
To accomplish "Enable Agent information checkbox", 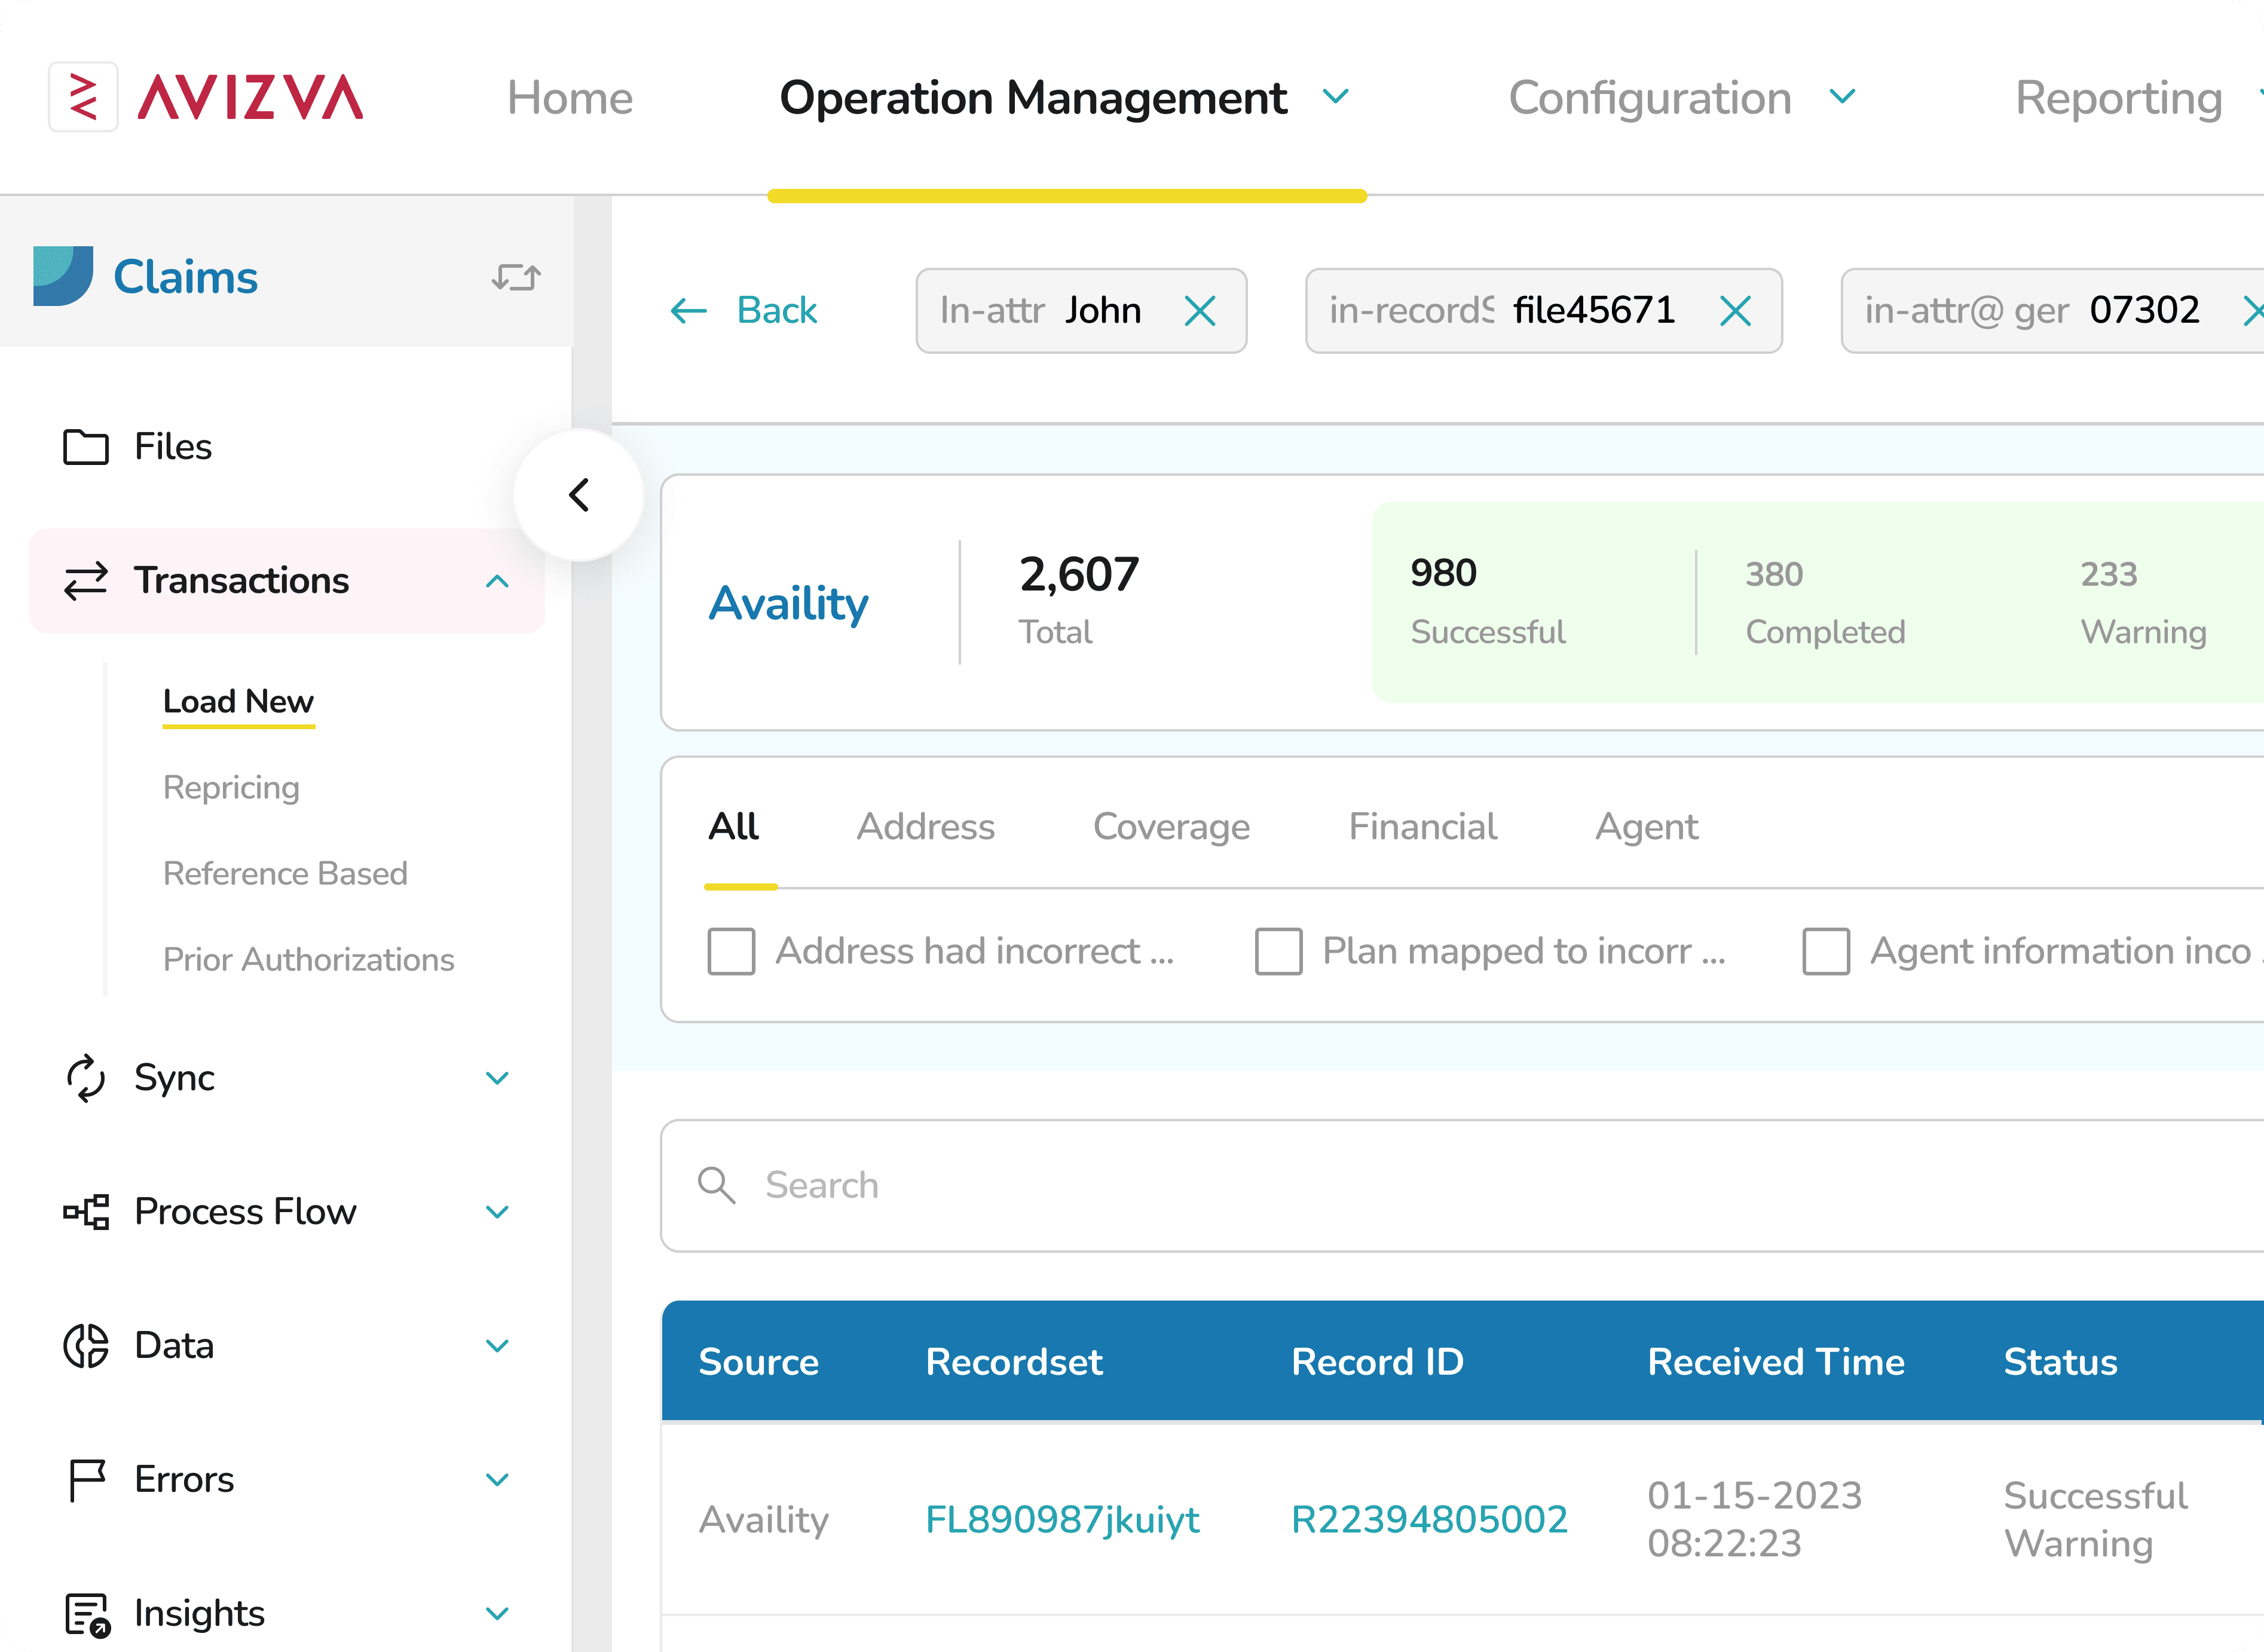I will tap(1825, 951).
